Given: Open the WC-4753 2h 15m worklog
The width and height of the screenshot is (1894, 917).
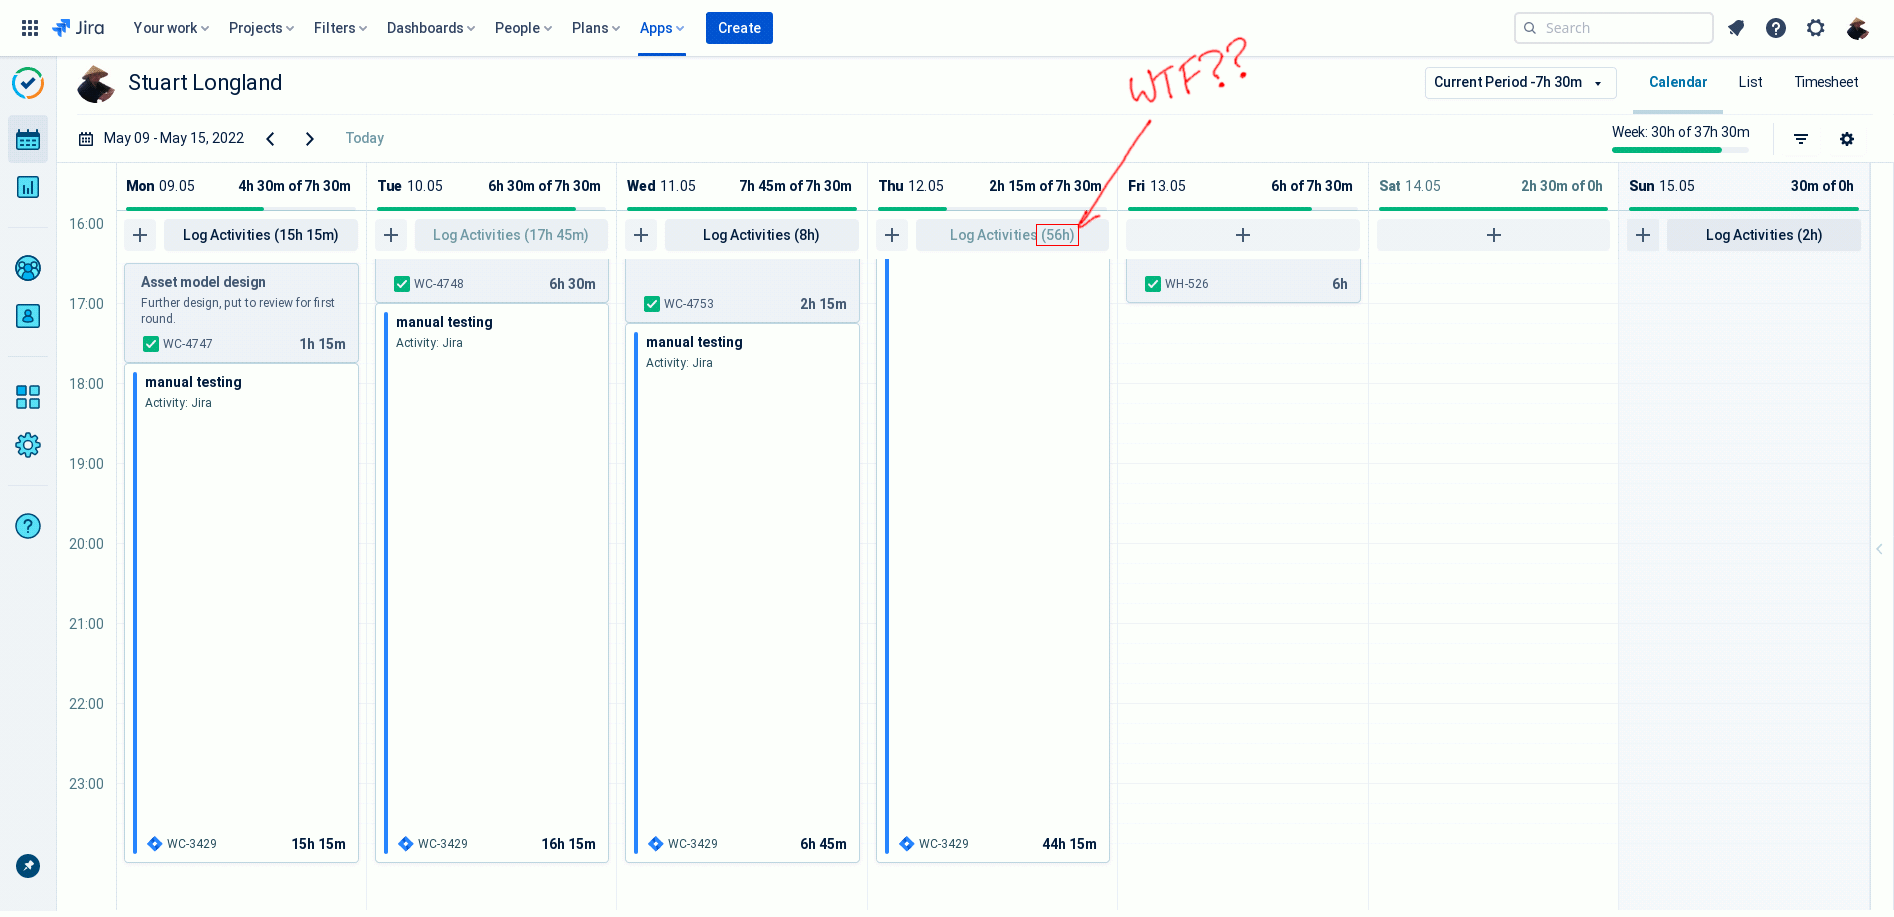Looking at the screenshot, I should pyautogui.click(x=741, y=291).
